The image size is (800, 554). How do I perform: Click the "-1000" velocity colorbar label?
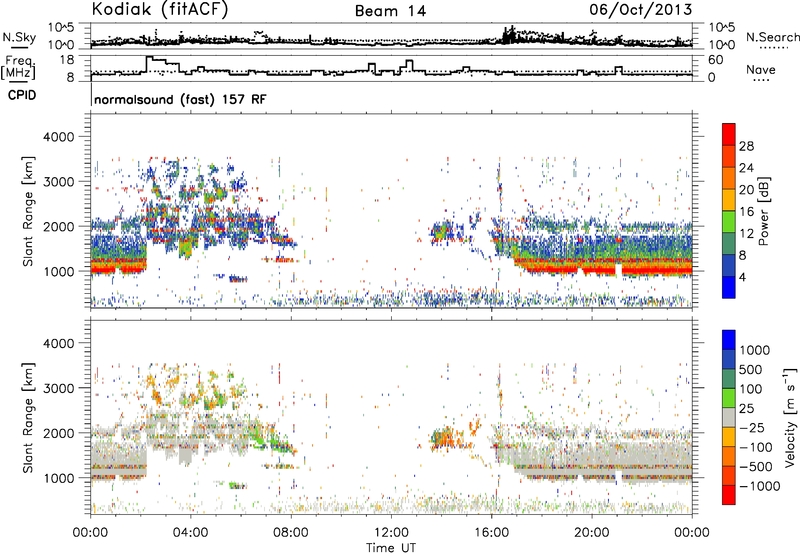tap(760, 486)
